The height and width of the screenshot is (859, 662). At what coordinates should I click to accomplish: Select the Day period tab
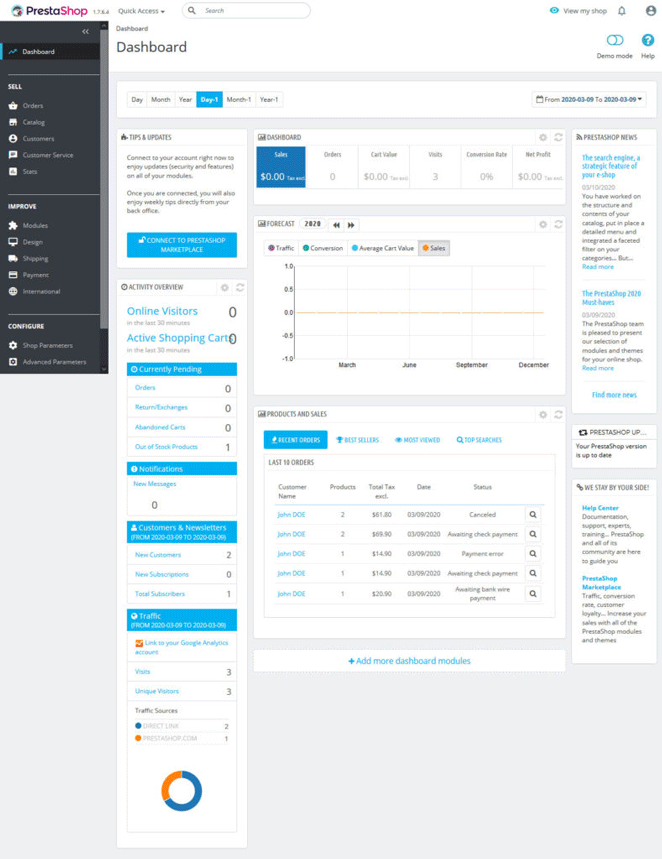[x=137, y=100]
